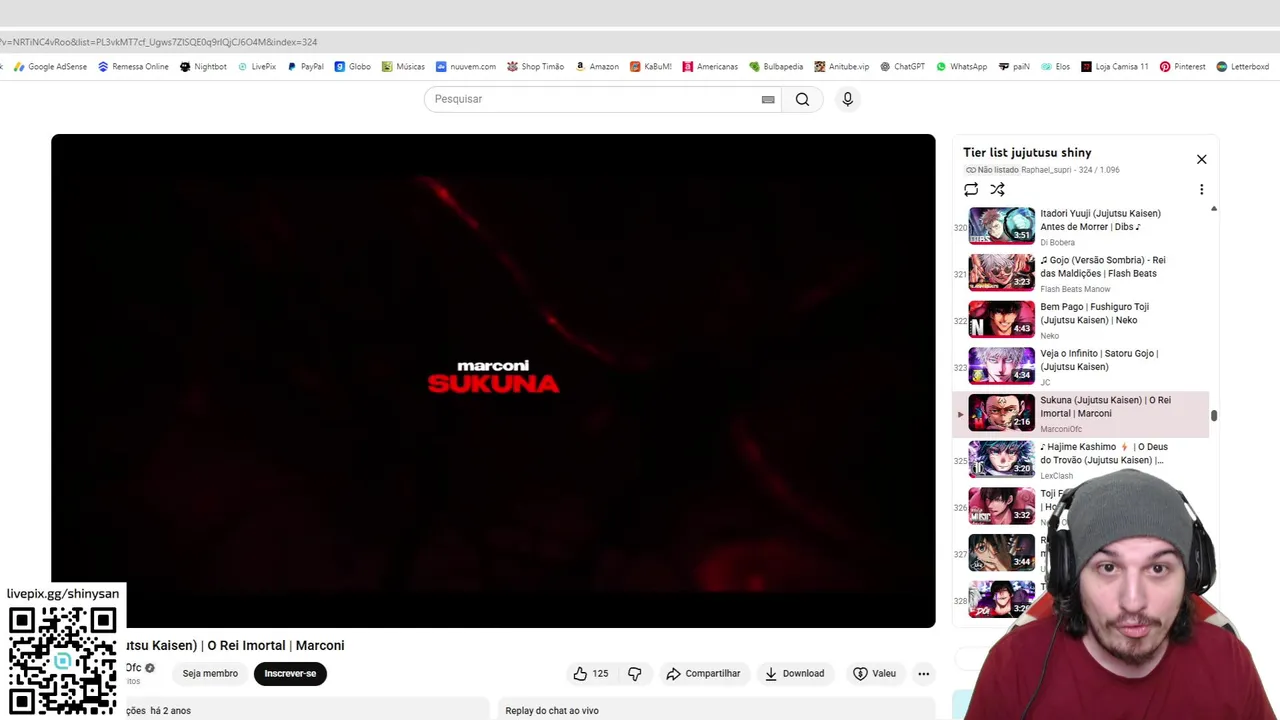Open more actions ellipsis under video
This screenshot has width=1280, height=720.
point(924,674)
